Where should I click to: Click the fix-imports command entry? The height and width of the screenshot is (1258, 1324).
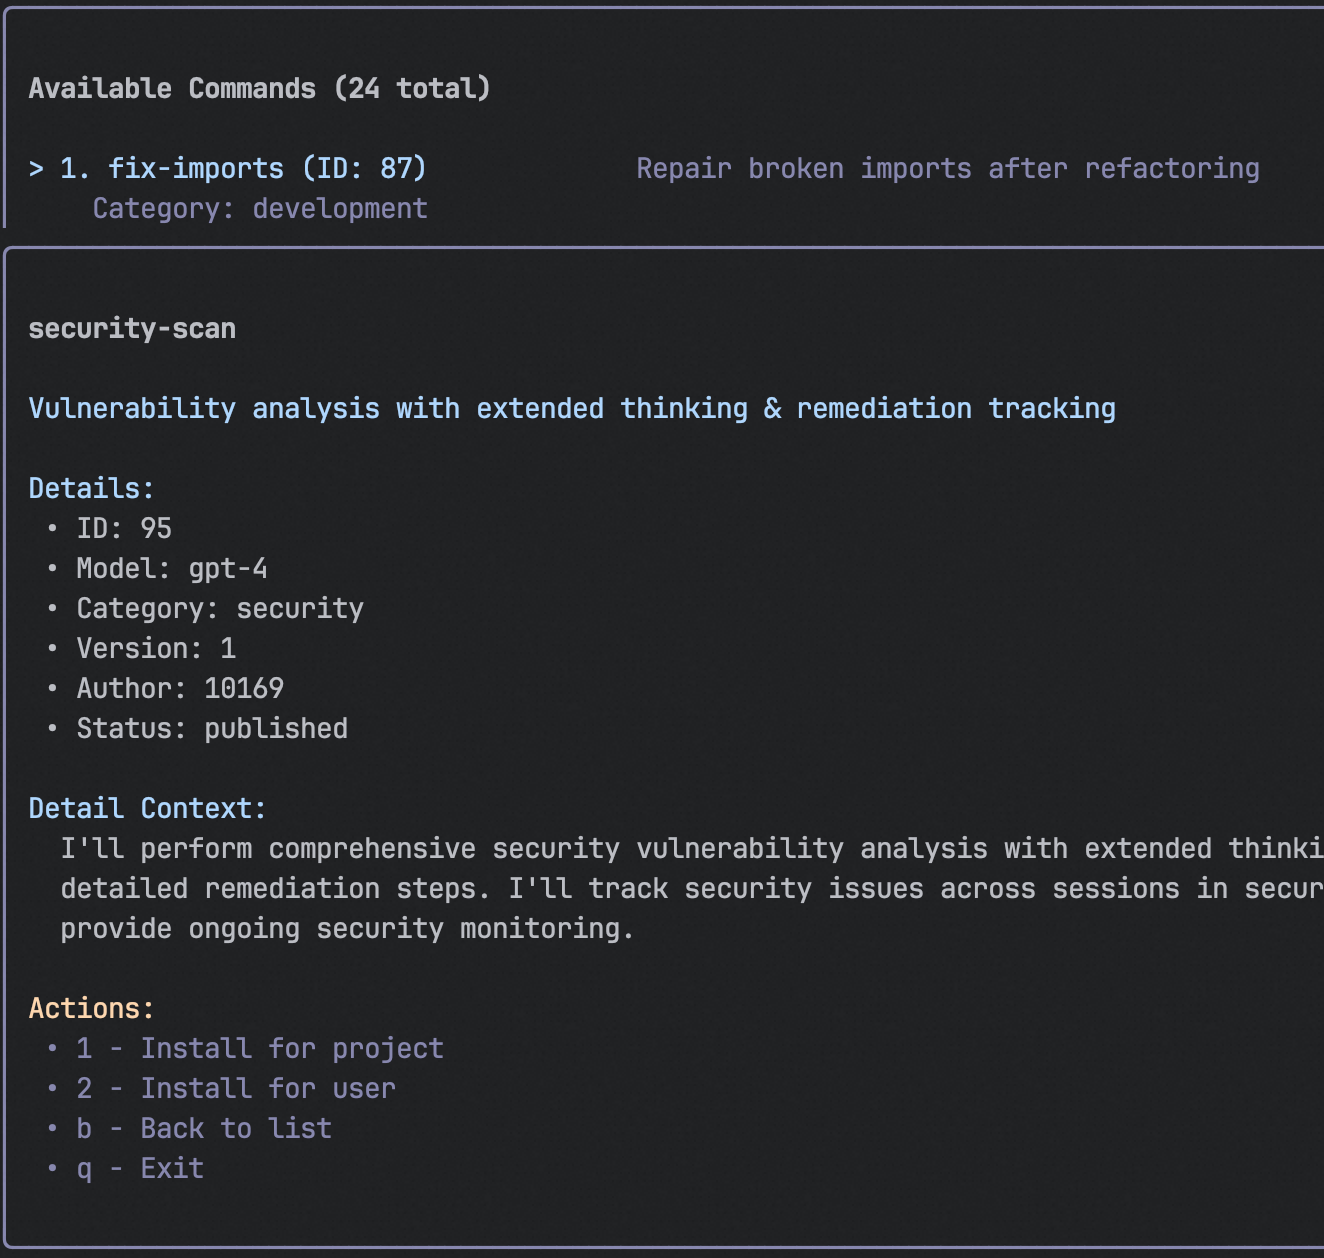click(x=243, y=168)
